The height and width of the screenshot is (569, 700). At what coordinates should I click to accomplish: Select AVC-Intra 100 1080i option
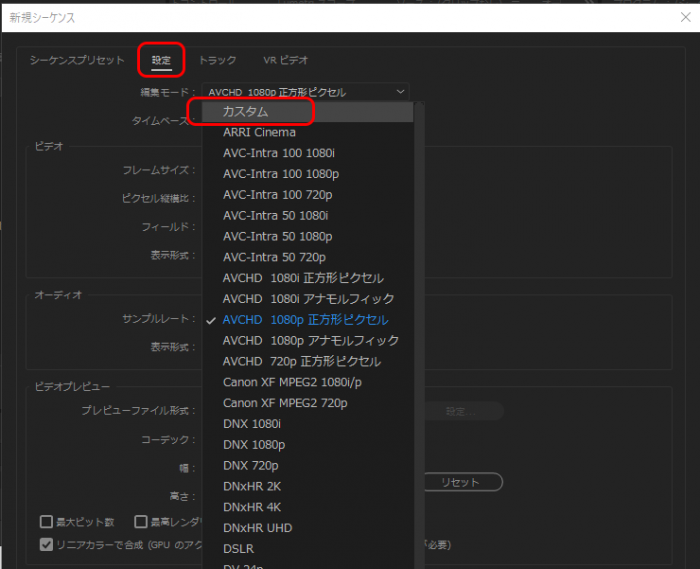pos(307,153)
